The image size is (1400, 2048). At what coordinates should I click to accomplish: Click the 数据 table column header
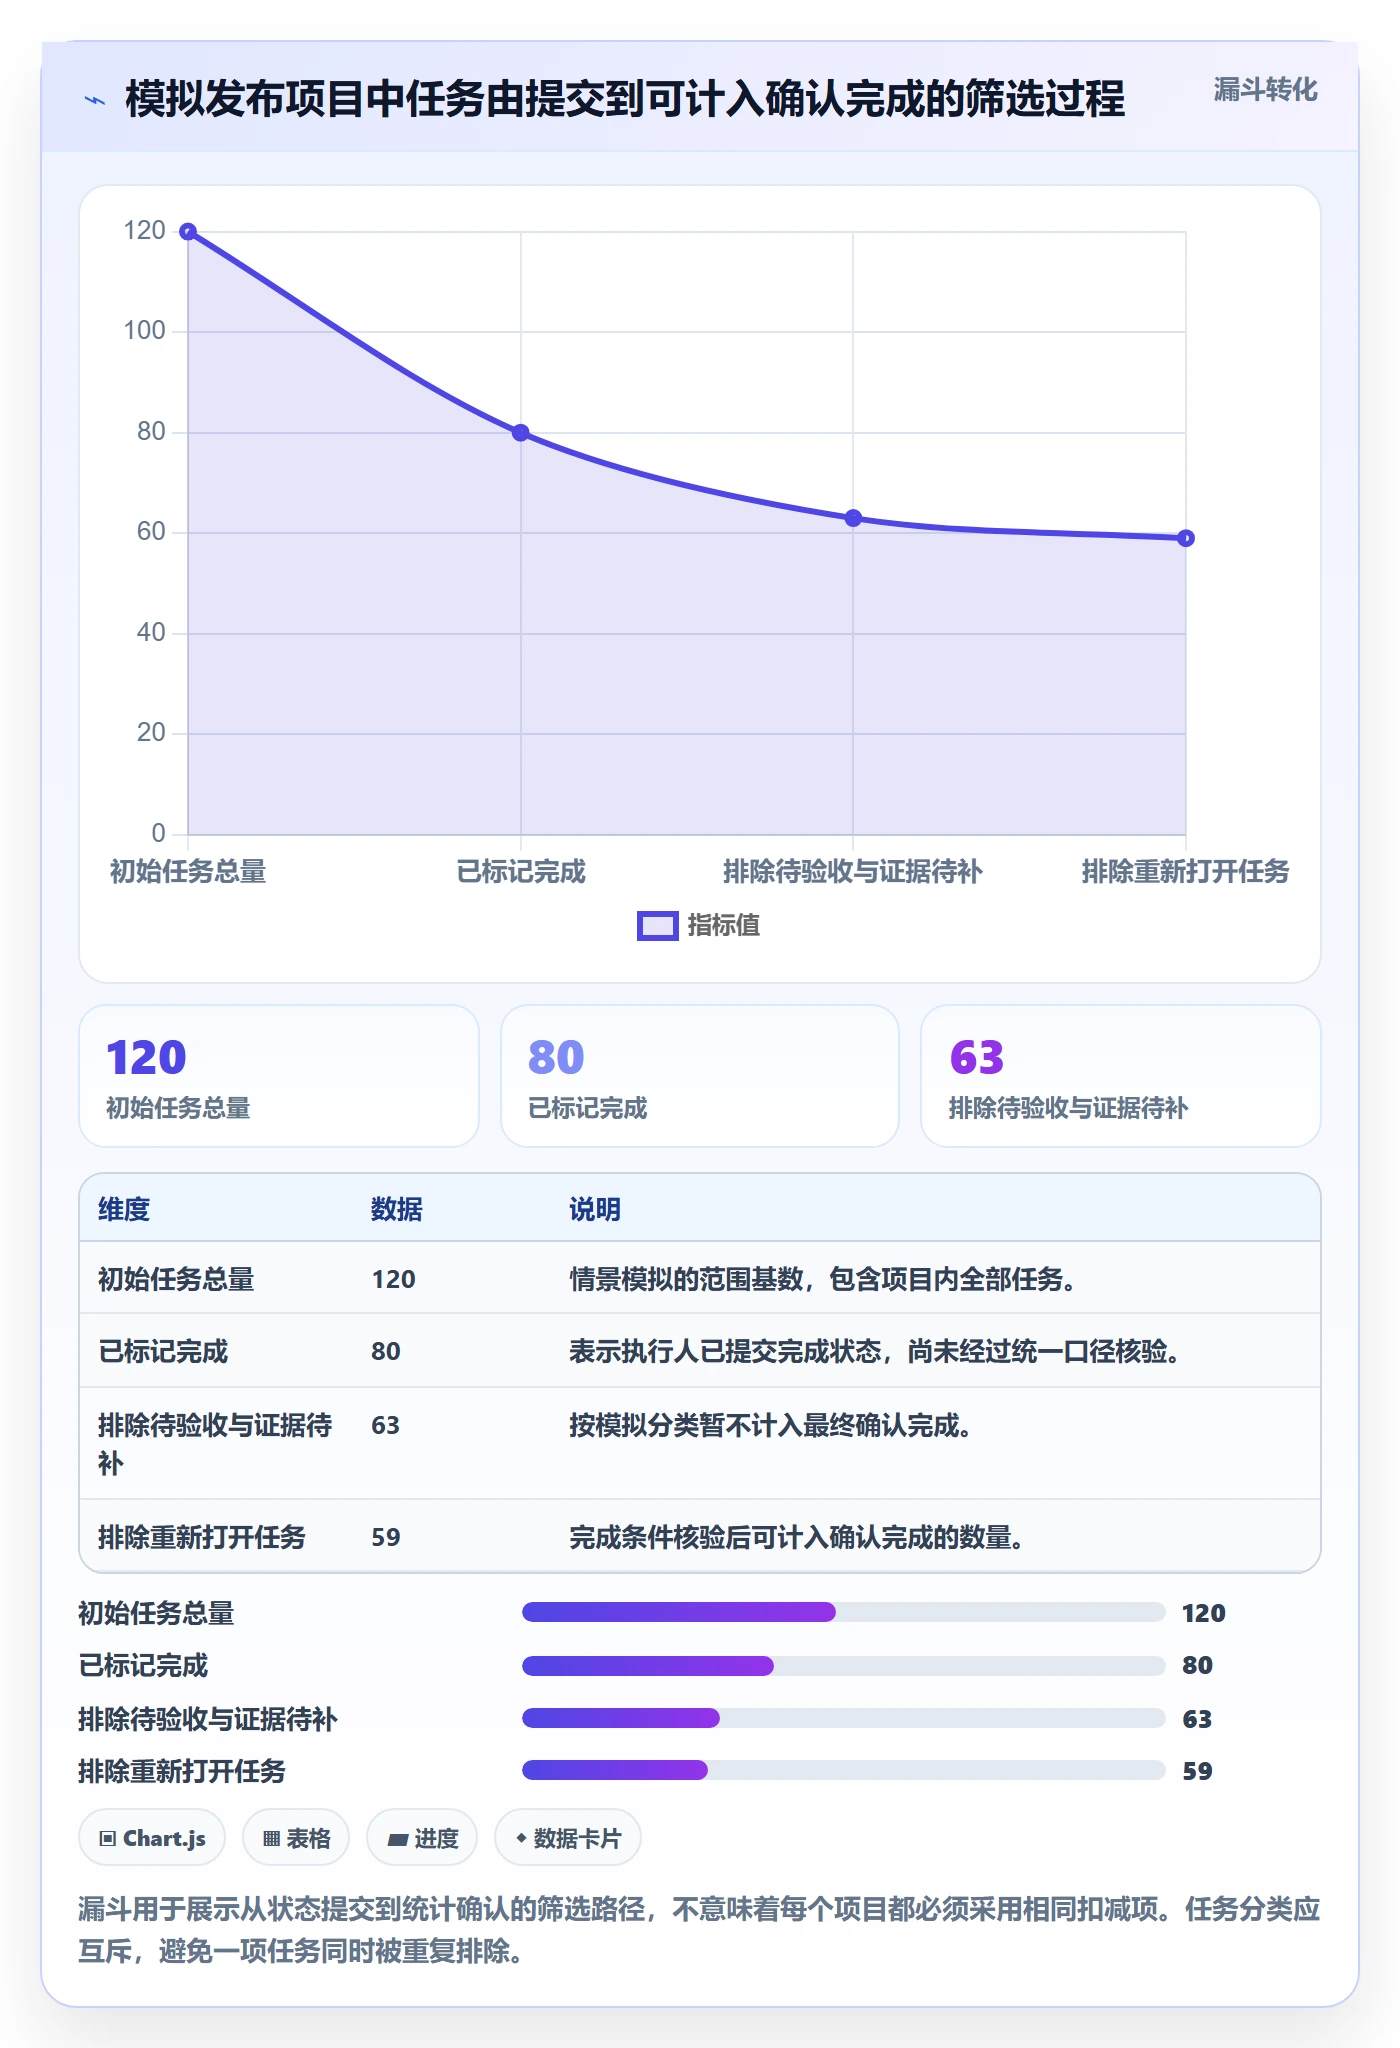[x=397, y=1209]
